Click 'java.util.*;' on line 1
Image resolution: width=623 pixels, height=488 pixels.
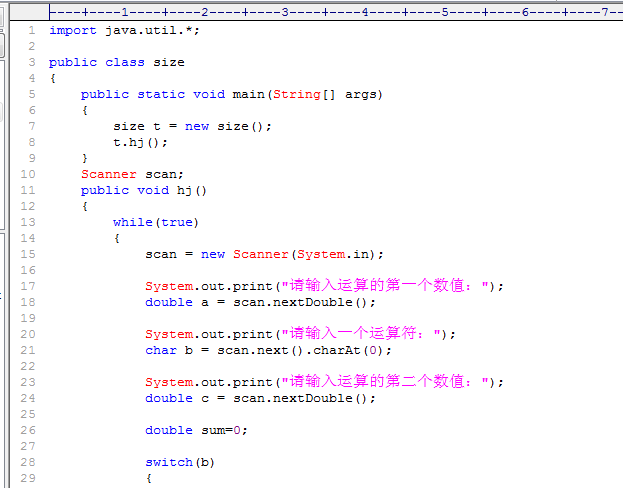(153, 31)
